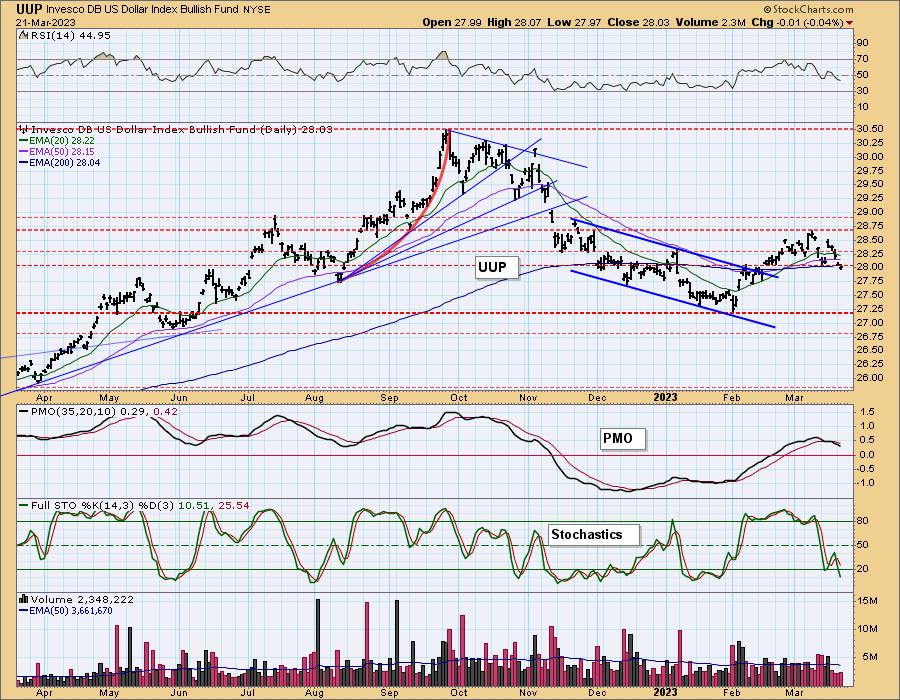Viewport: 900px width, 700px height.
Task: Click the Dec label under the volume panel
Action: point(598,693)
